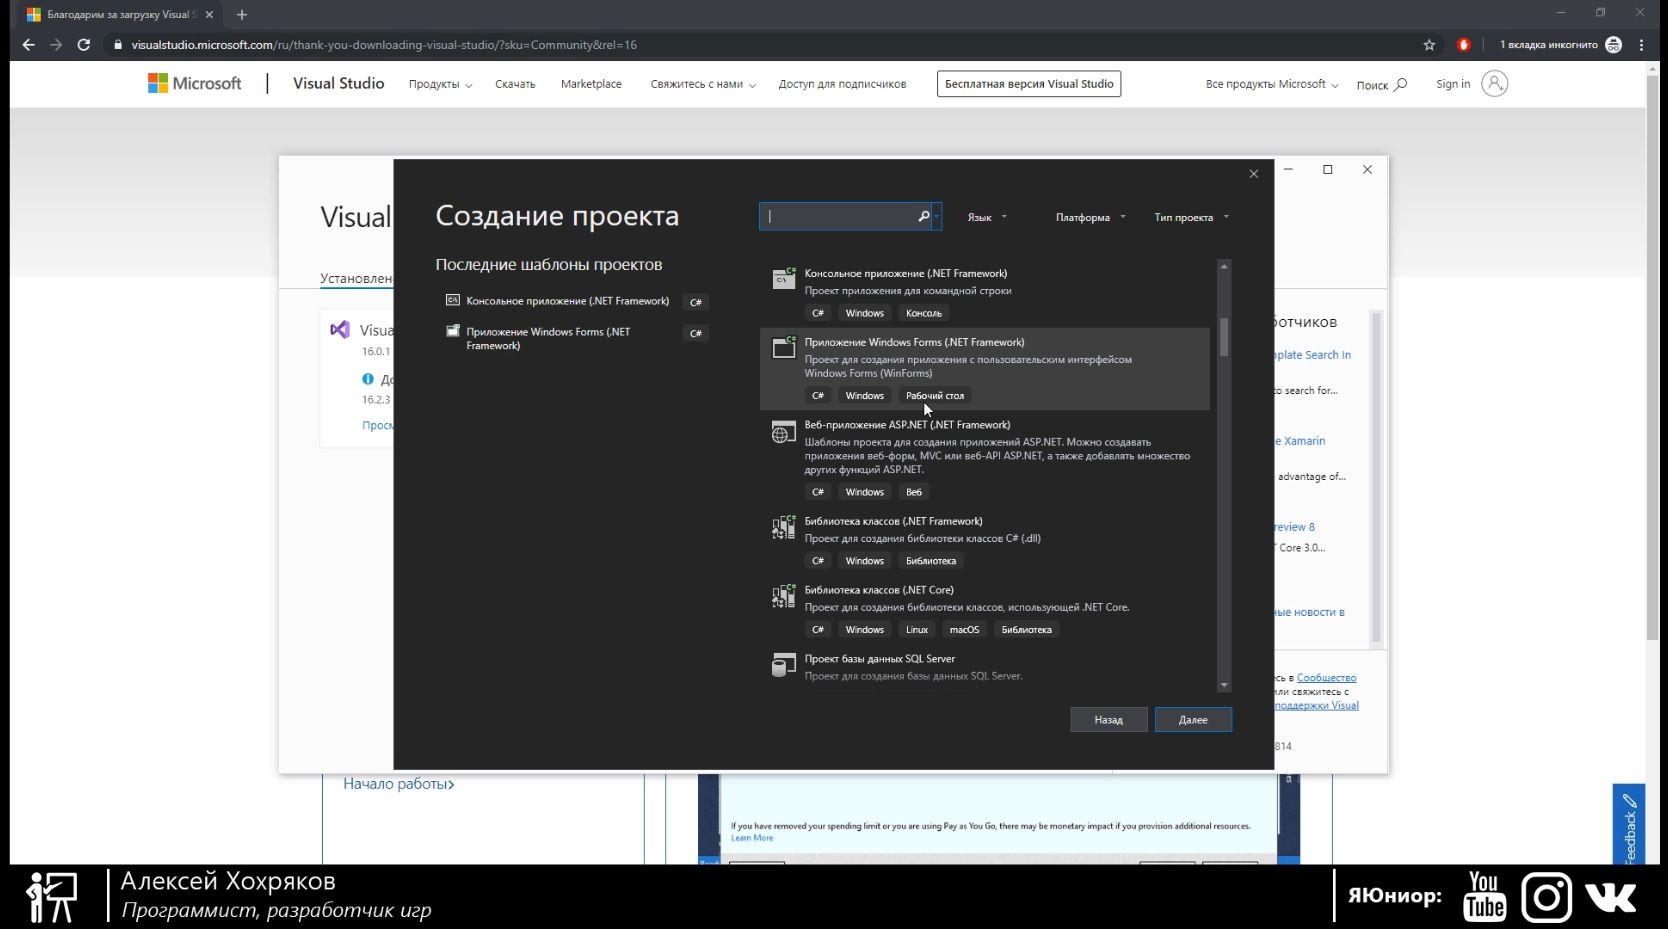The height and width of the screenshot is (929, 1668).
Task: Expand the Свяжитесь с нами menu
Action: [703, 84]
